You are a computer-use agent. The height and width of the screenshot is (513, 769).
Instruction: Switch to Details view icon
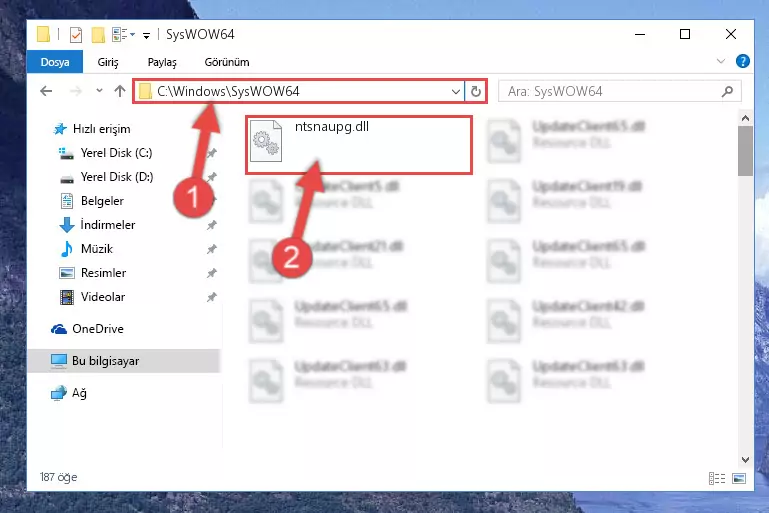coord(717,478)
